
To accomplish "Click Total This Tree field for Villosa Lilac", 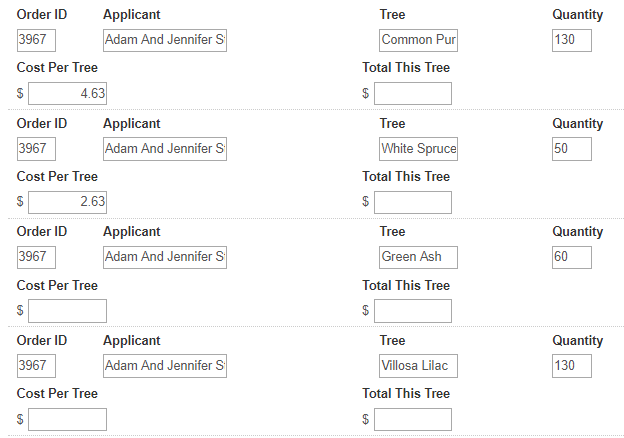I will coord(413,419).
